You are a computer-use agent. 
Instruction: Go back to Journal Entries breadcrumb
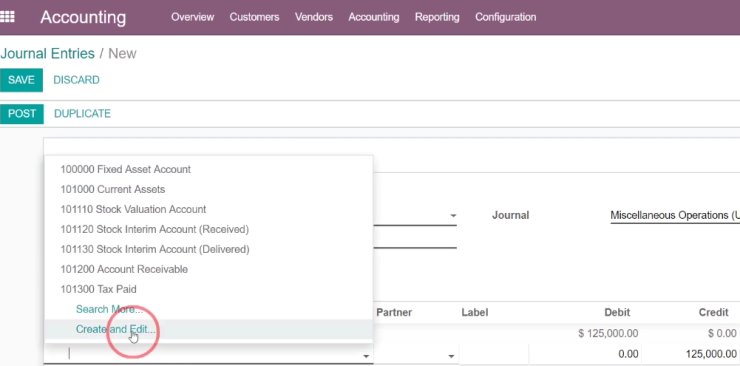(47, 53)
